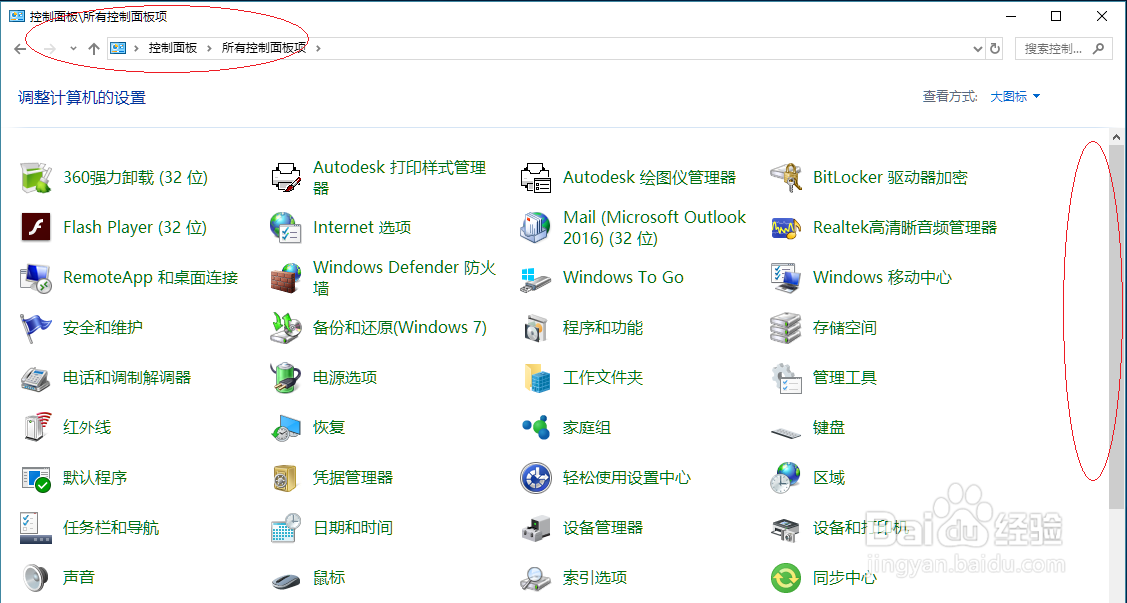Go up one level arrow
The image size is (1127, 603).
click(93, 49)
